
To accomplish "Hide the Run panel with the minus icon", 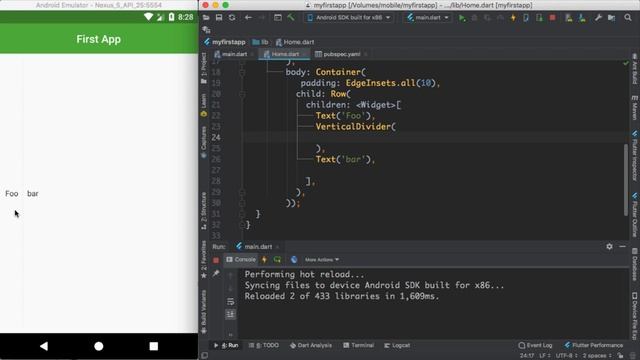I will 622,246.
